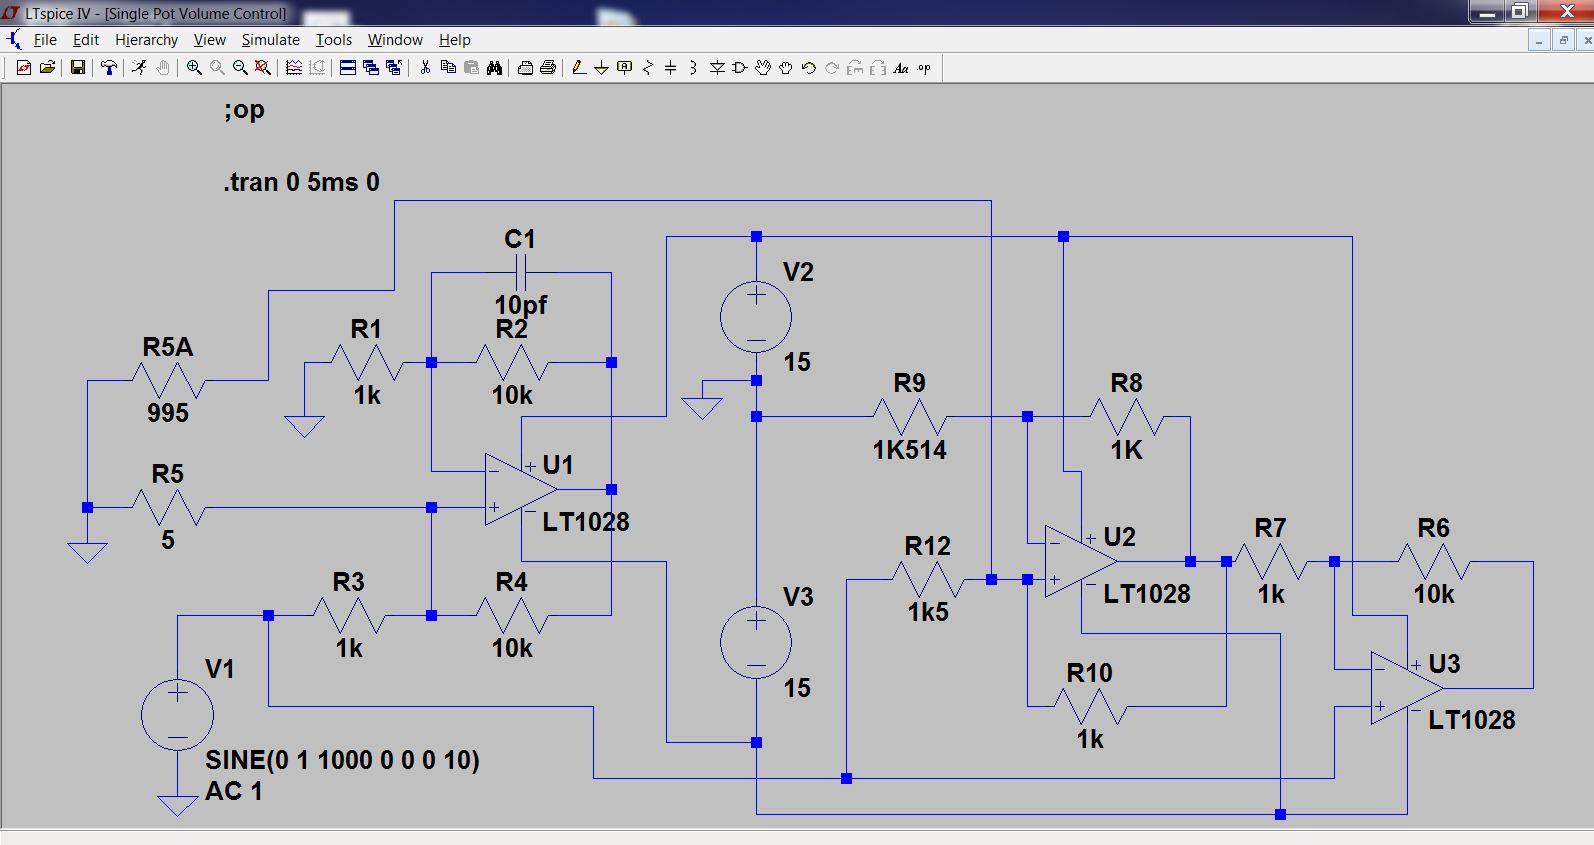Open the component library gate icon

pos(740,68)
